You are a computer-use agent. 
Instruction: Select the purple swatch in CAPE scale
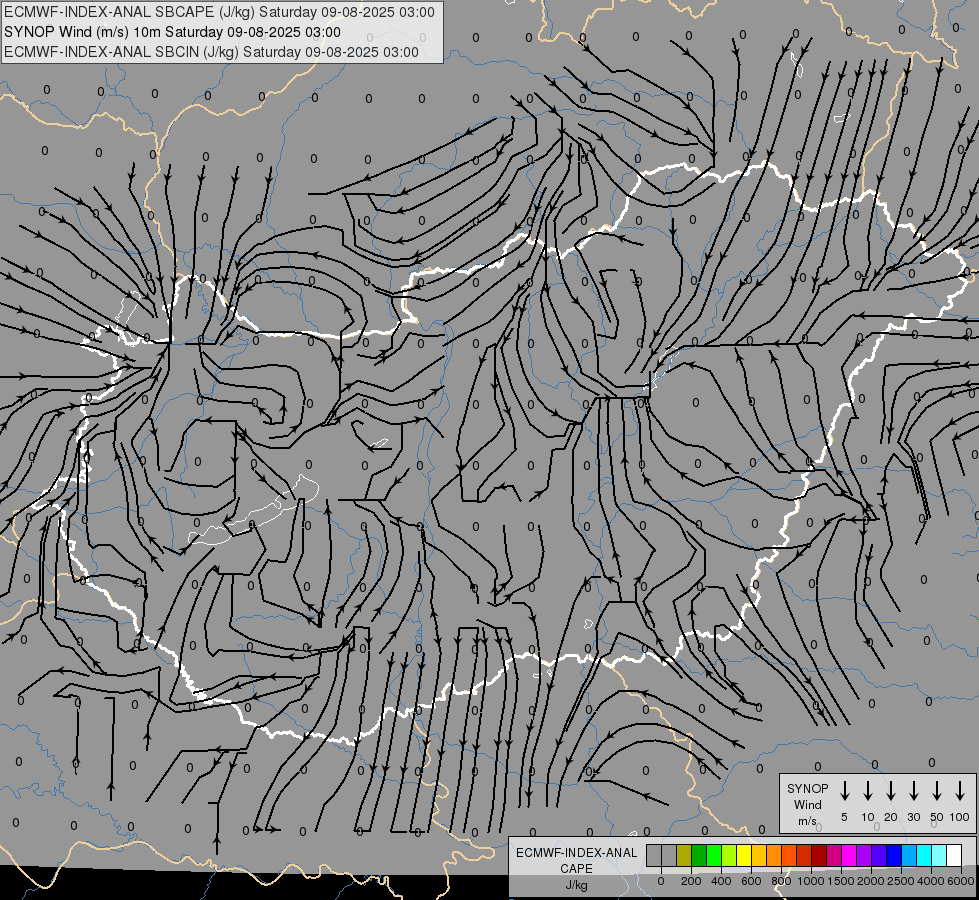point(863,856)
